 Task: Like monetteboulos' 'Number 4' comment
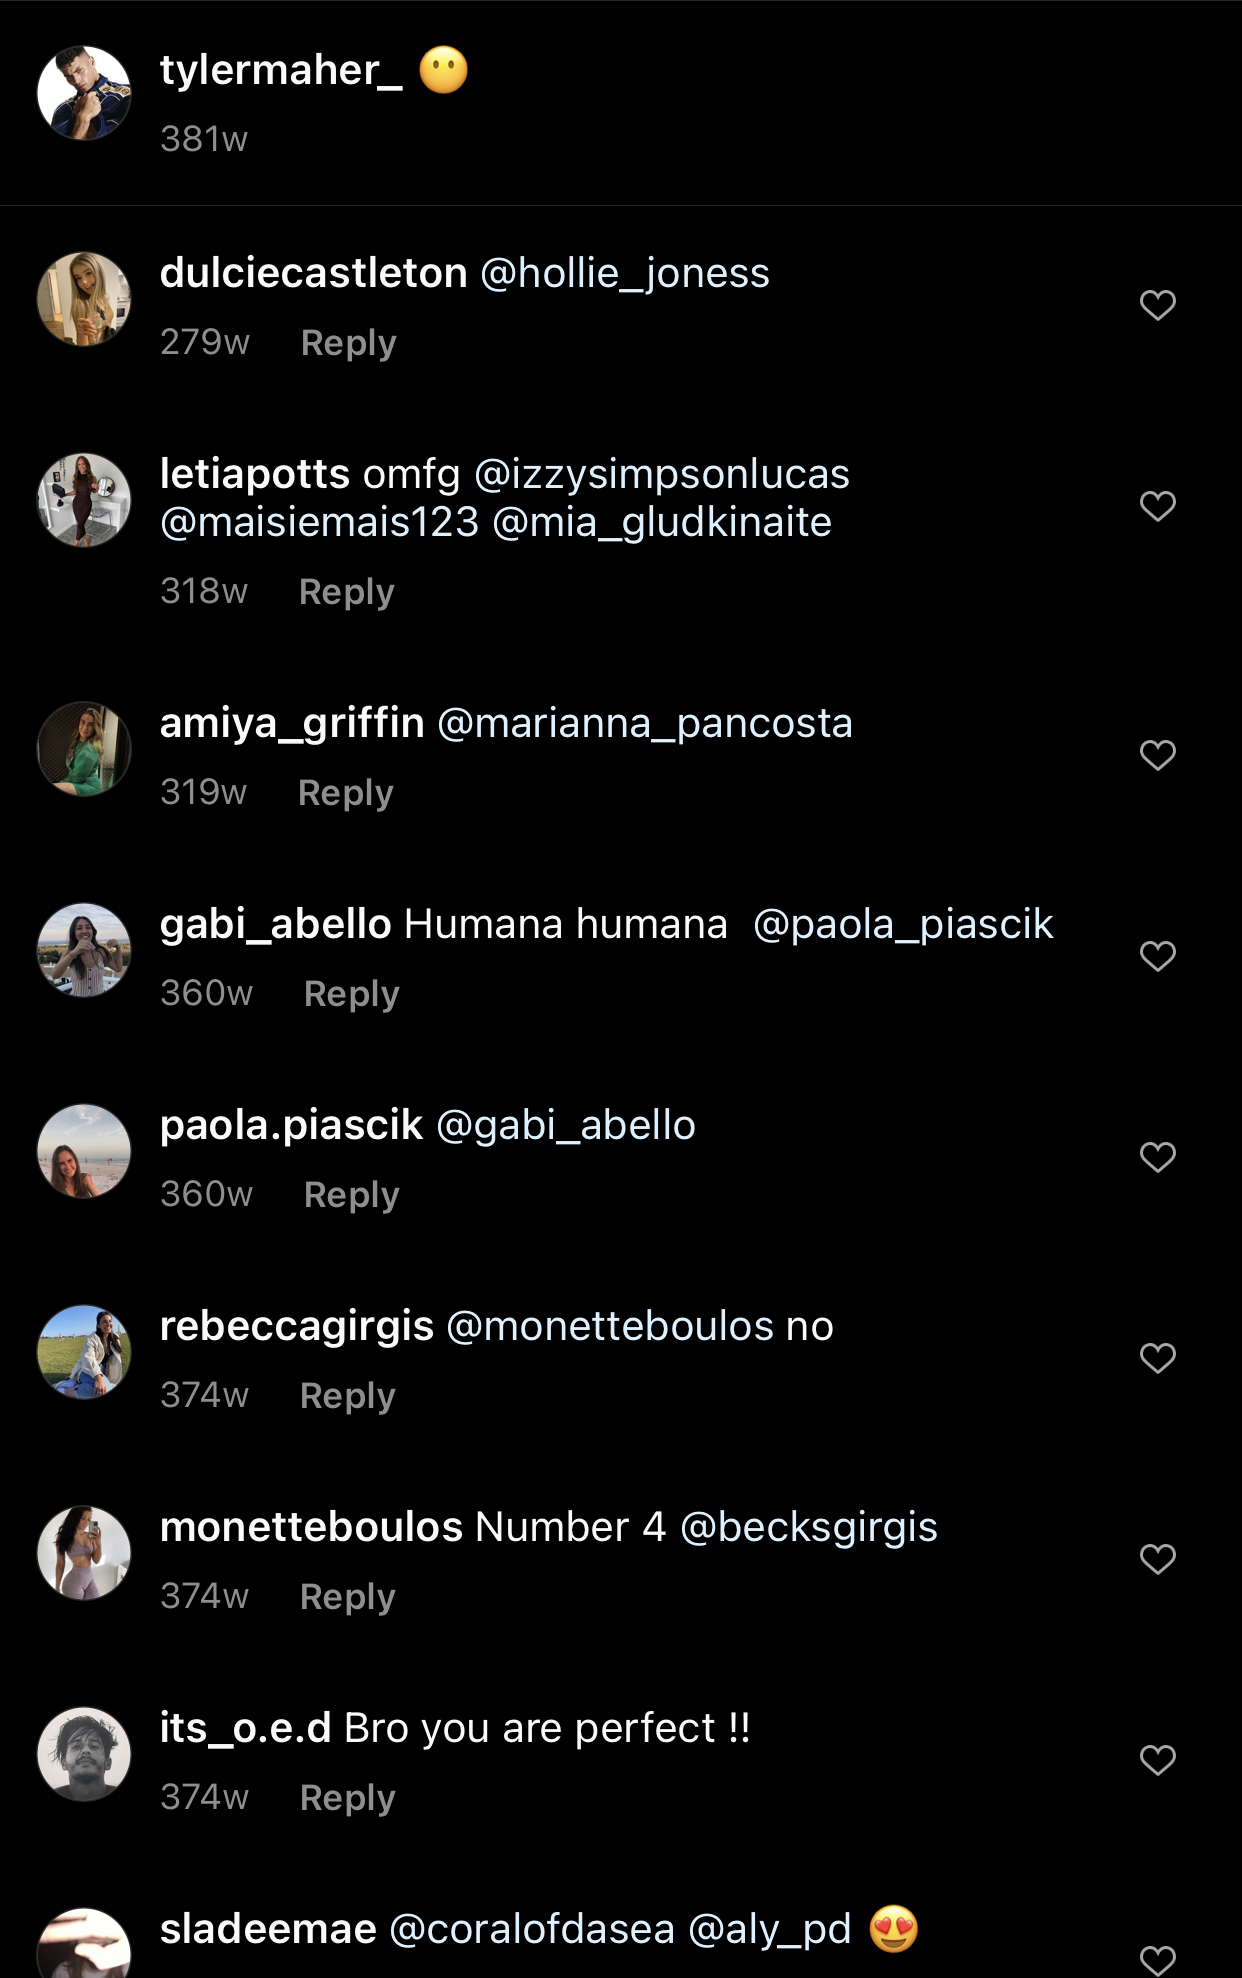point(1157,1558)
